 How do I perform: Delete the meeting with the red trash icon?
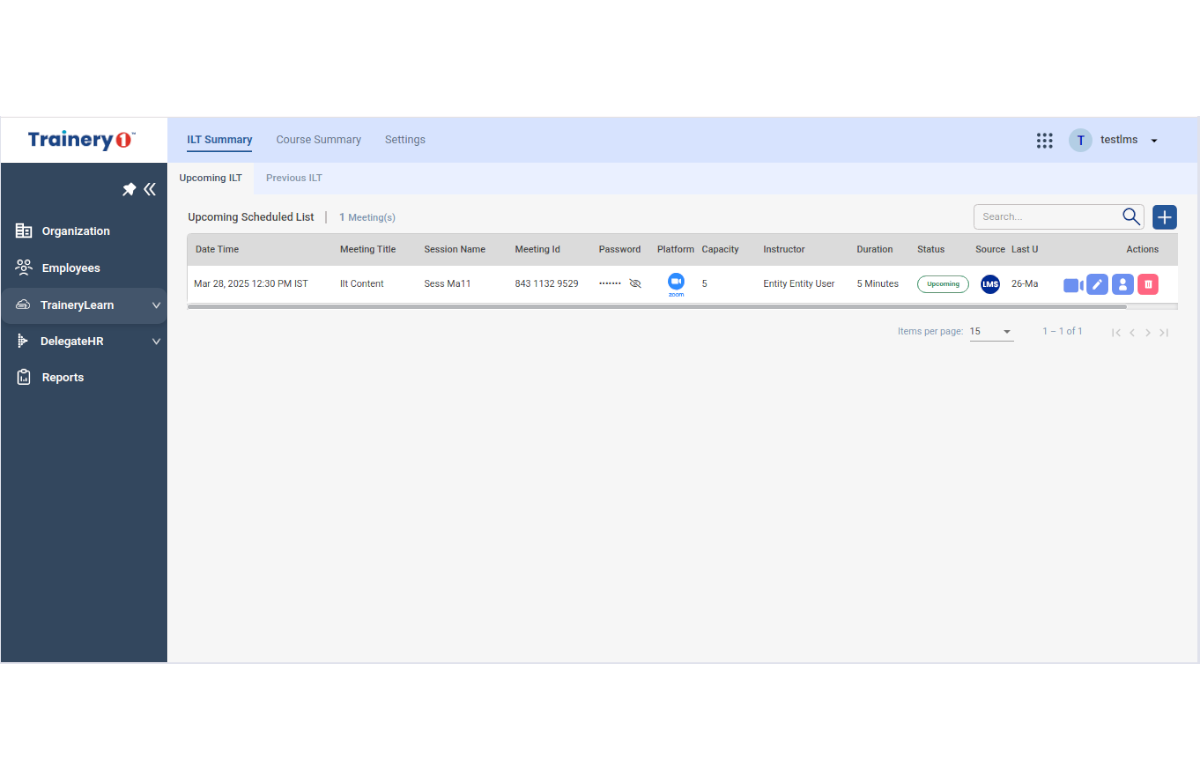click(x=1148, y=285)
